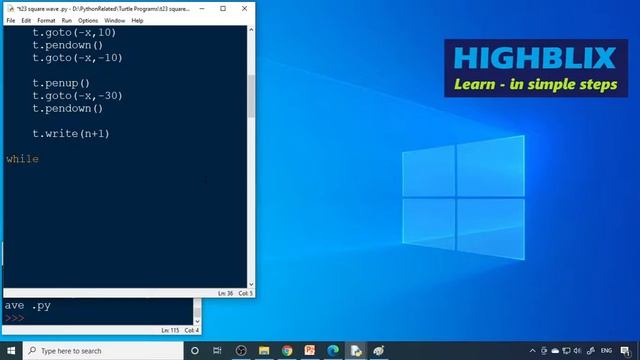Image resolution: width=640 pixels, height=360 pixels.
Task: Open Cortana circle icon on taskbar
Action: pyautogui.click(x=195, y=351)
